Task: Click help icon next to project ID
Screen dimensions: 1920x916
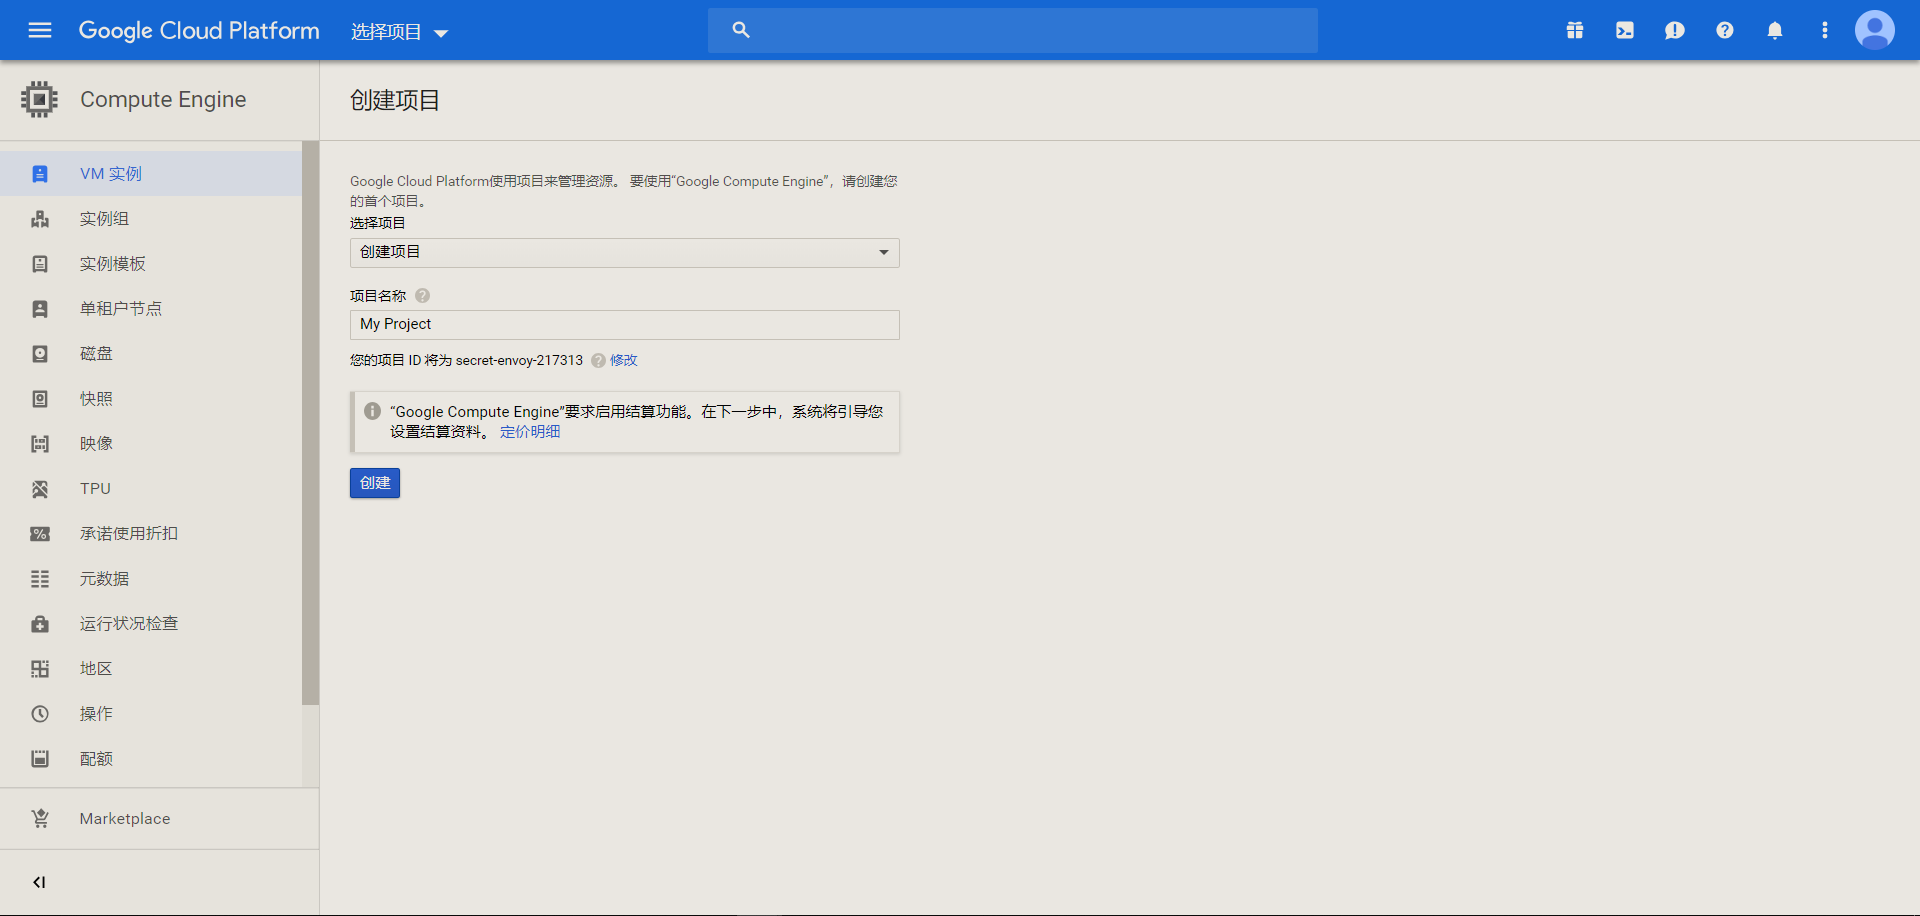Action: pyautogui.click(x=598, y=360)
